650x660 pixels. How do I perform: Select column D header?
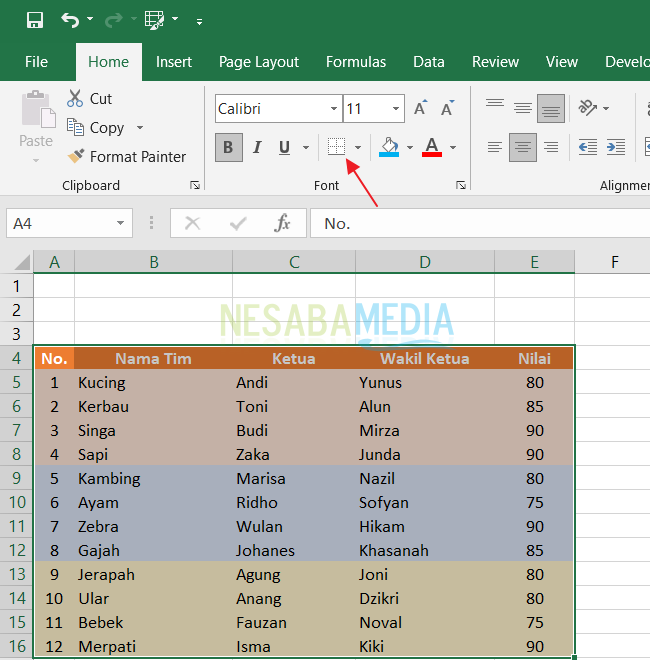click(425, 262)
